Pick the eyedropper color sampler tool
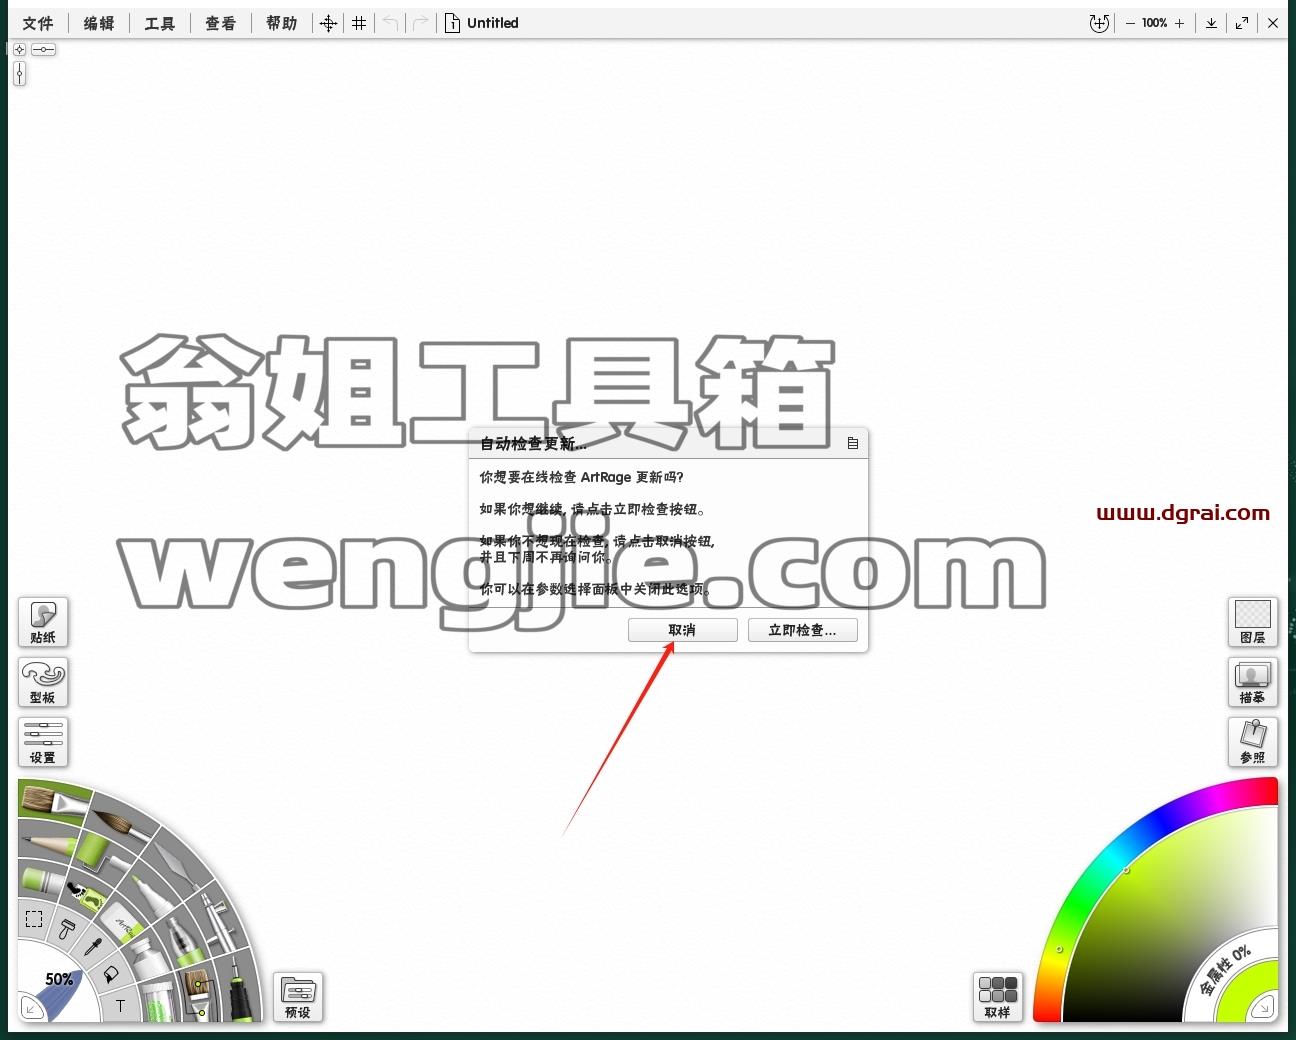The image size is (1296, 1040). pyautogui.click(x=93, y=945)
